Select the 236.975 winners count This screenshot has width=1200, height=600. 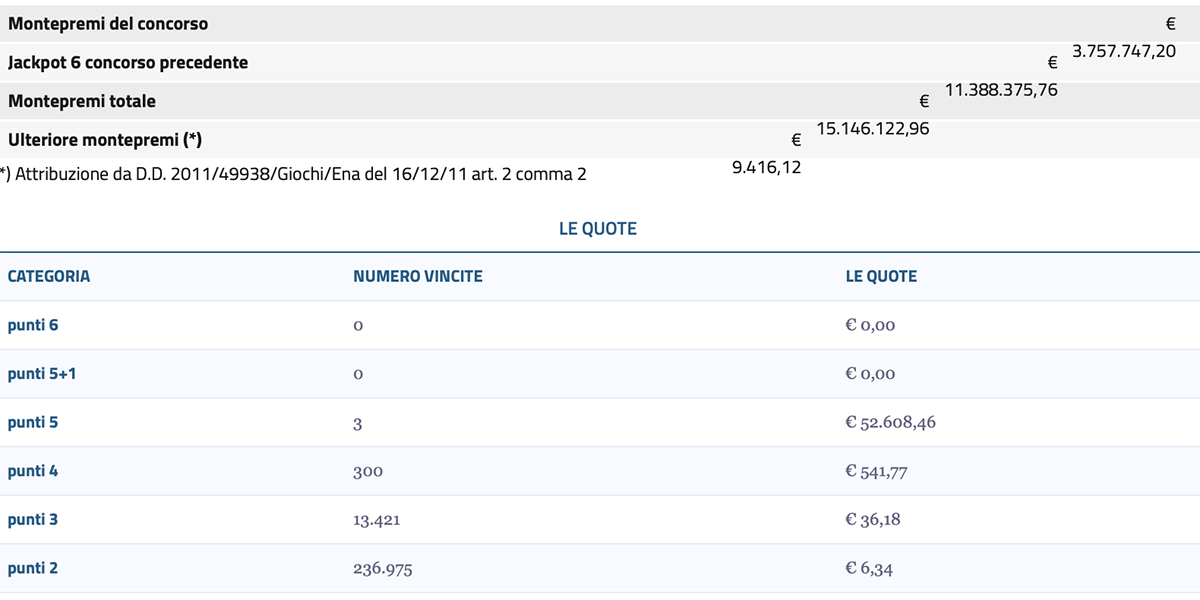382,568
